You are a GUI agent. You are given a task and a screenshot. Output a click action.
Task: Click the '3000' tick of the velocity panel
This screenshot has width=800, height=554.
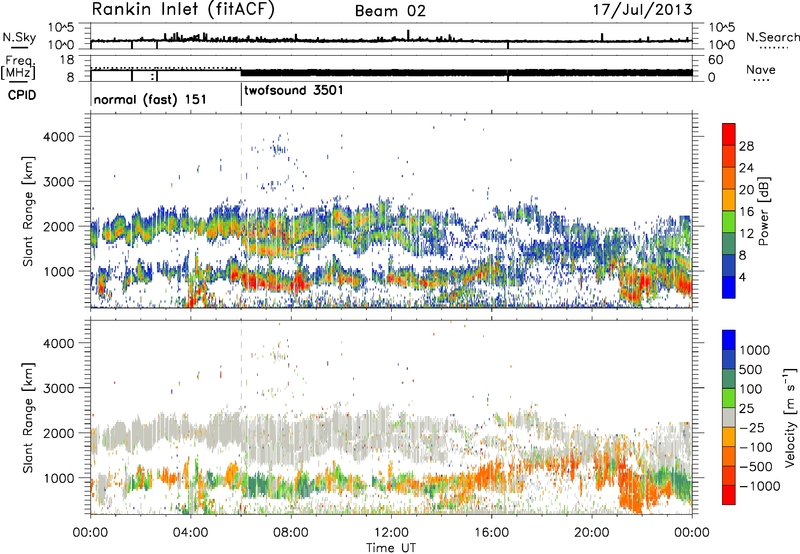58,388
